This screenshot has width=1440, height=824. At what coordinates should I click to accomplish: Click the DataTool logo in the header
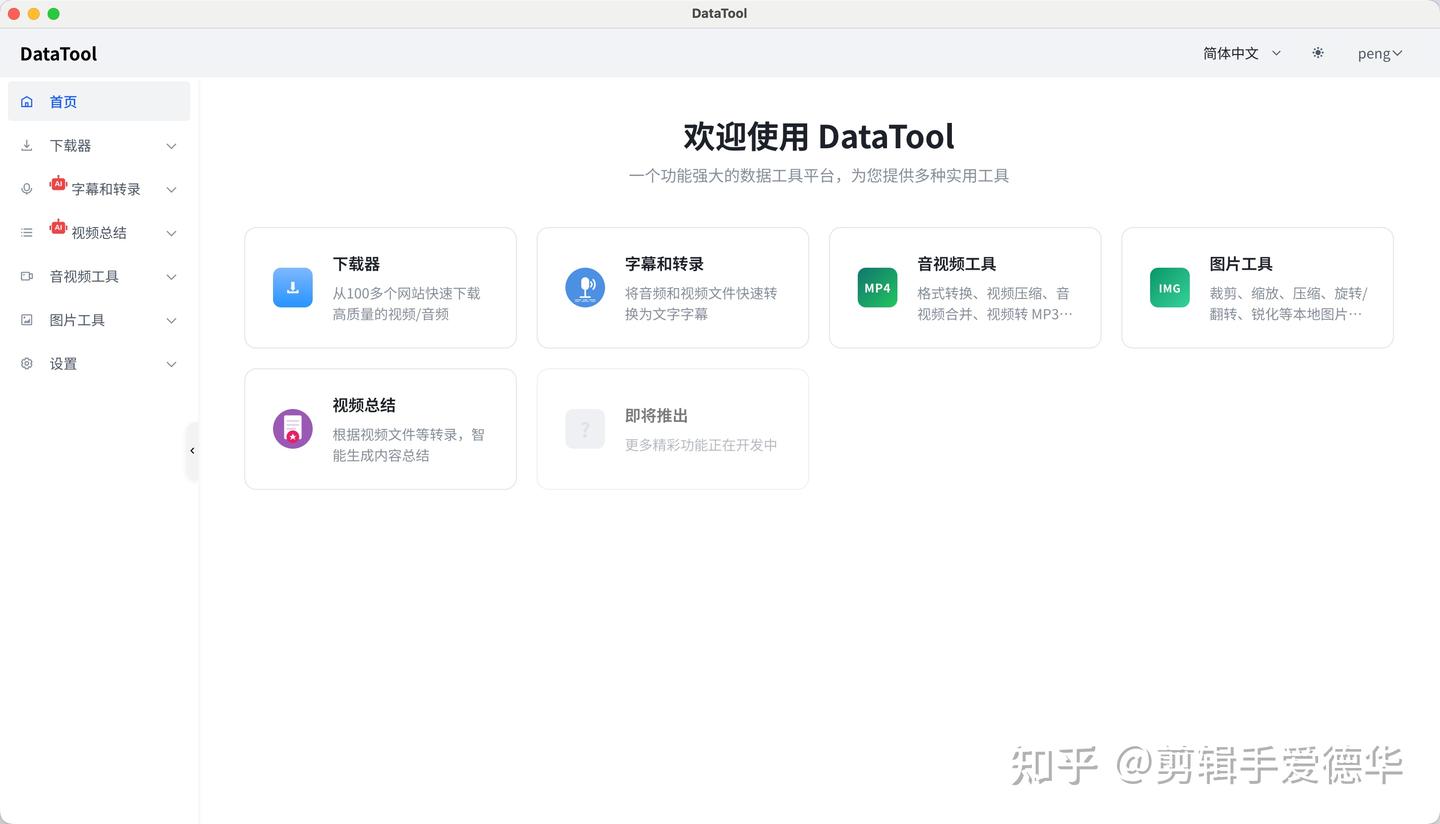coord(59,54)
